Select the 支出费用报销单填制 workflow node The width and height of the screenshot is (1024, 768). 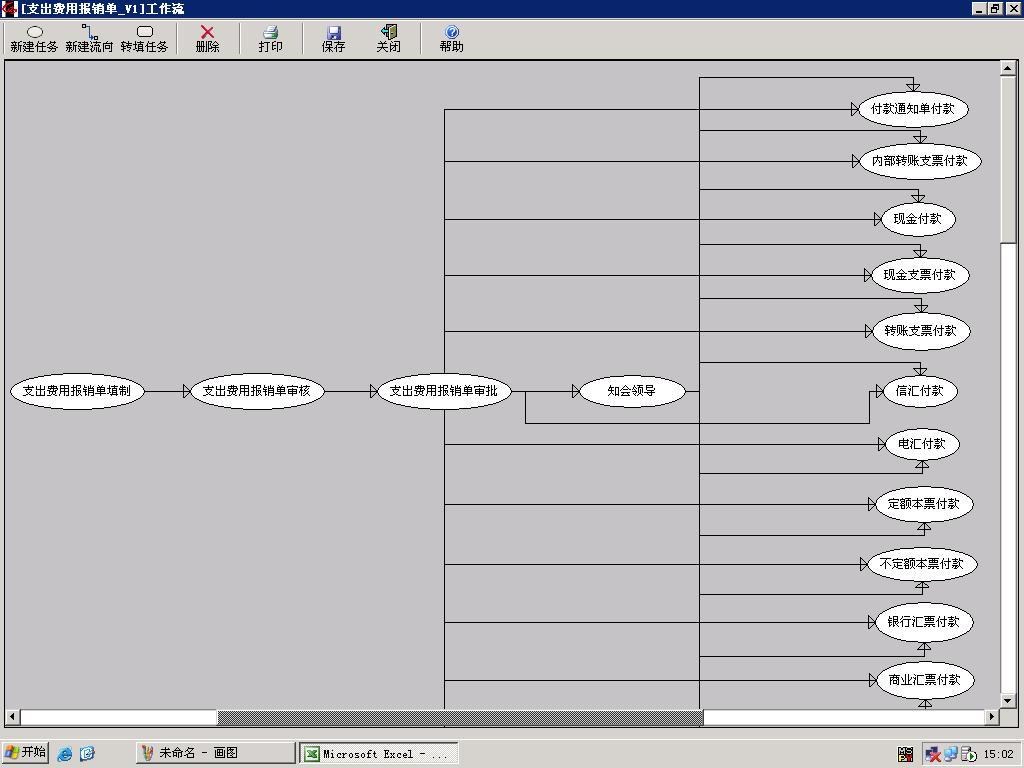point(77,391)
